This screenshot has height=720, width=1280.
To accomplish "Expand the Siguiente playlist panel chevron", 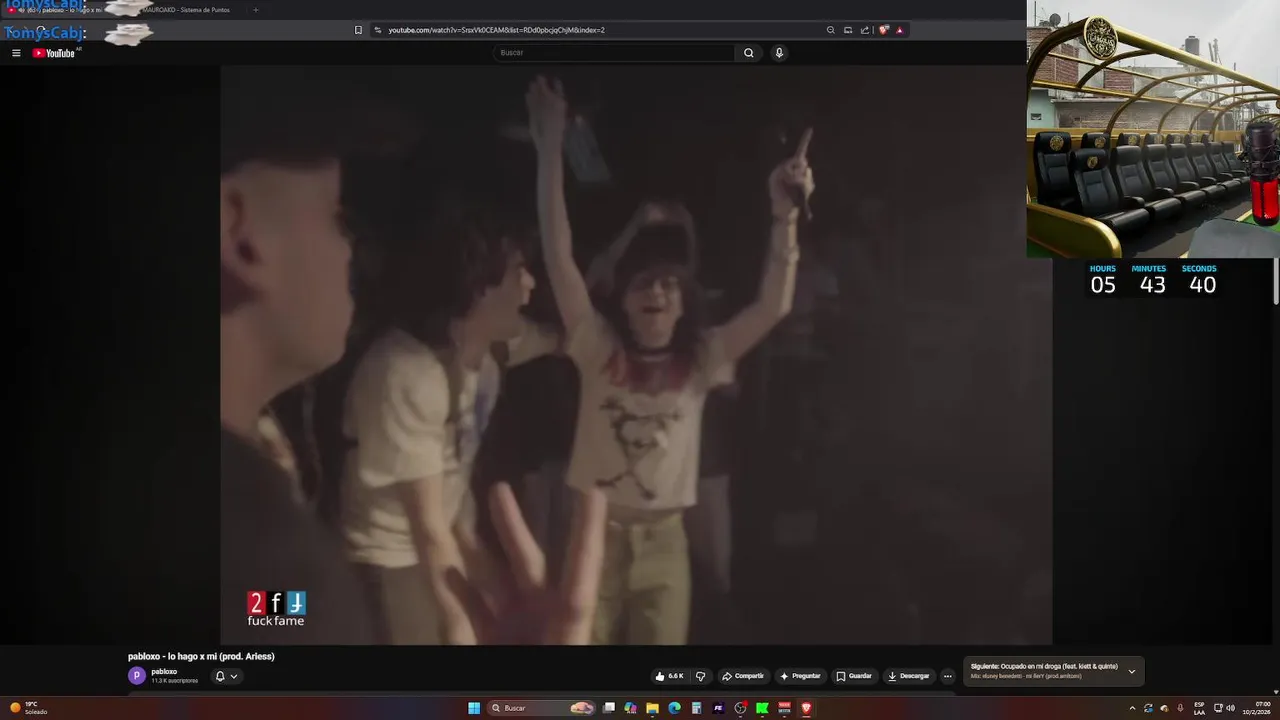I will [1132, 671].
